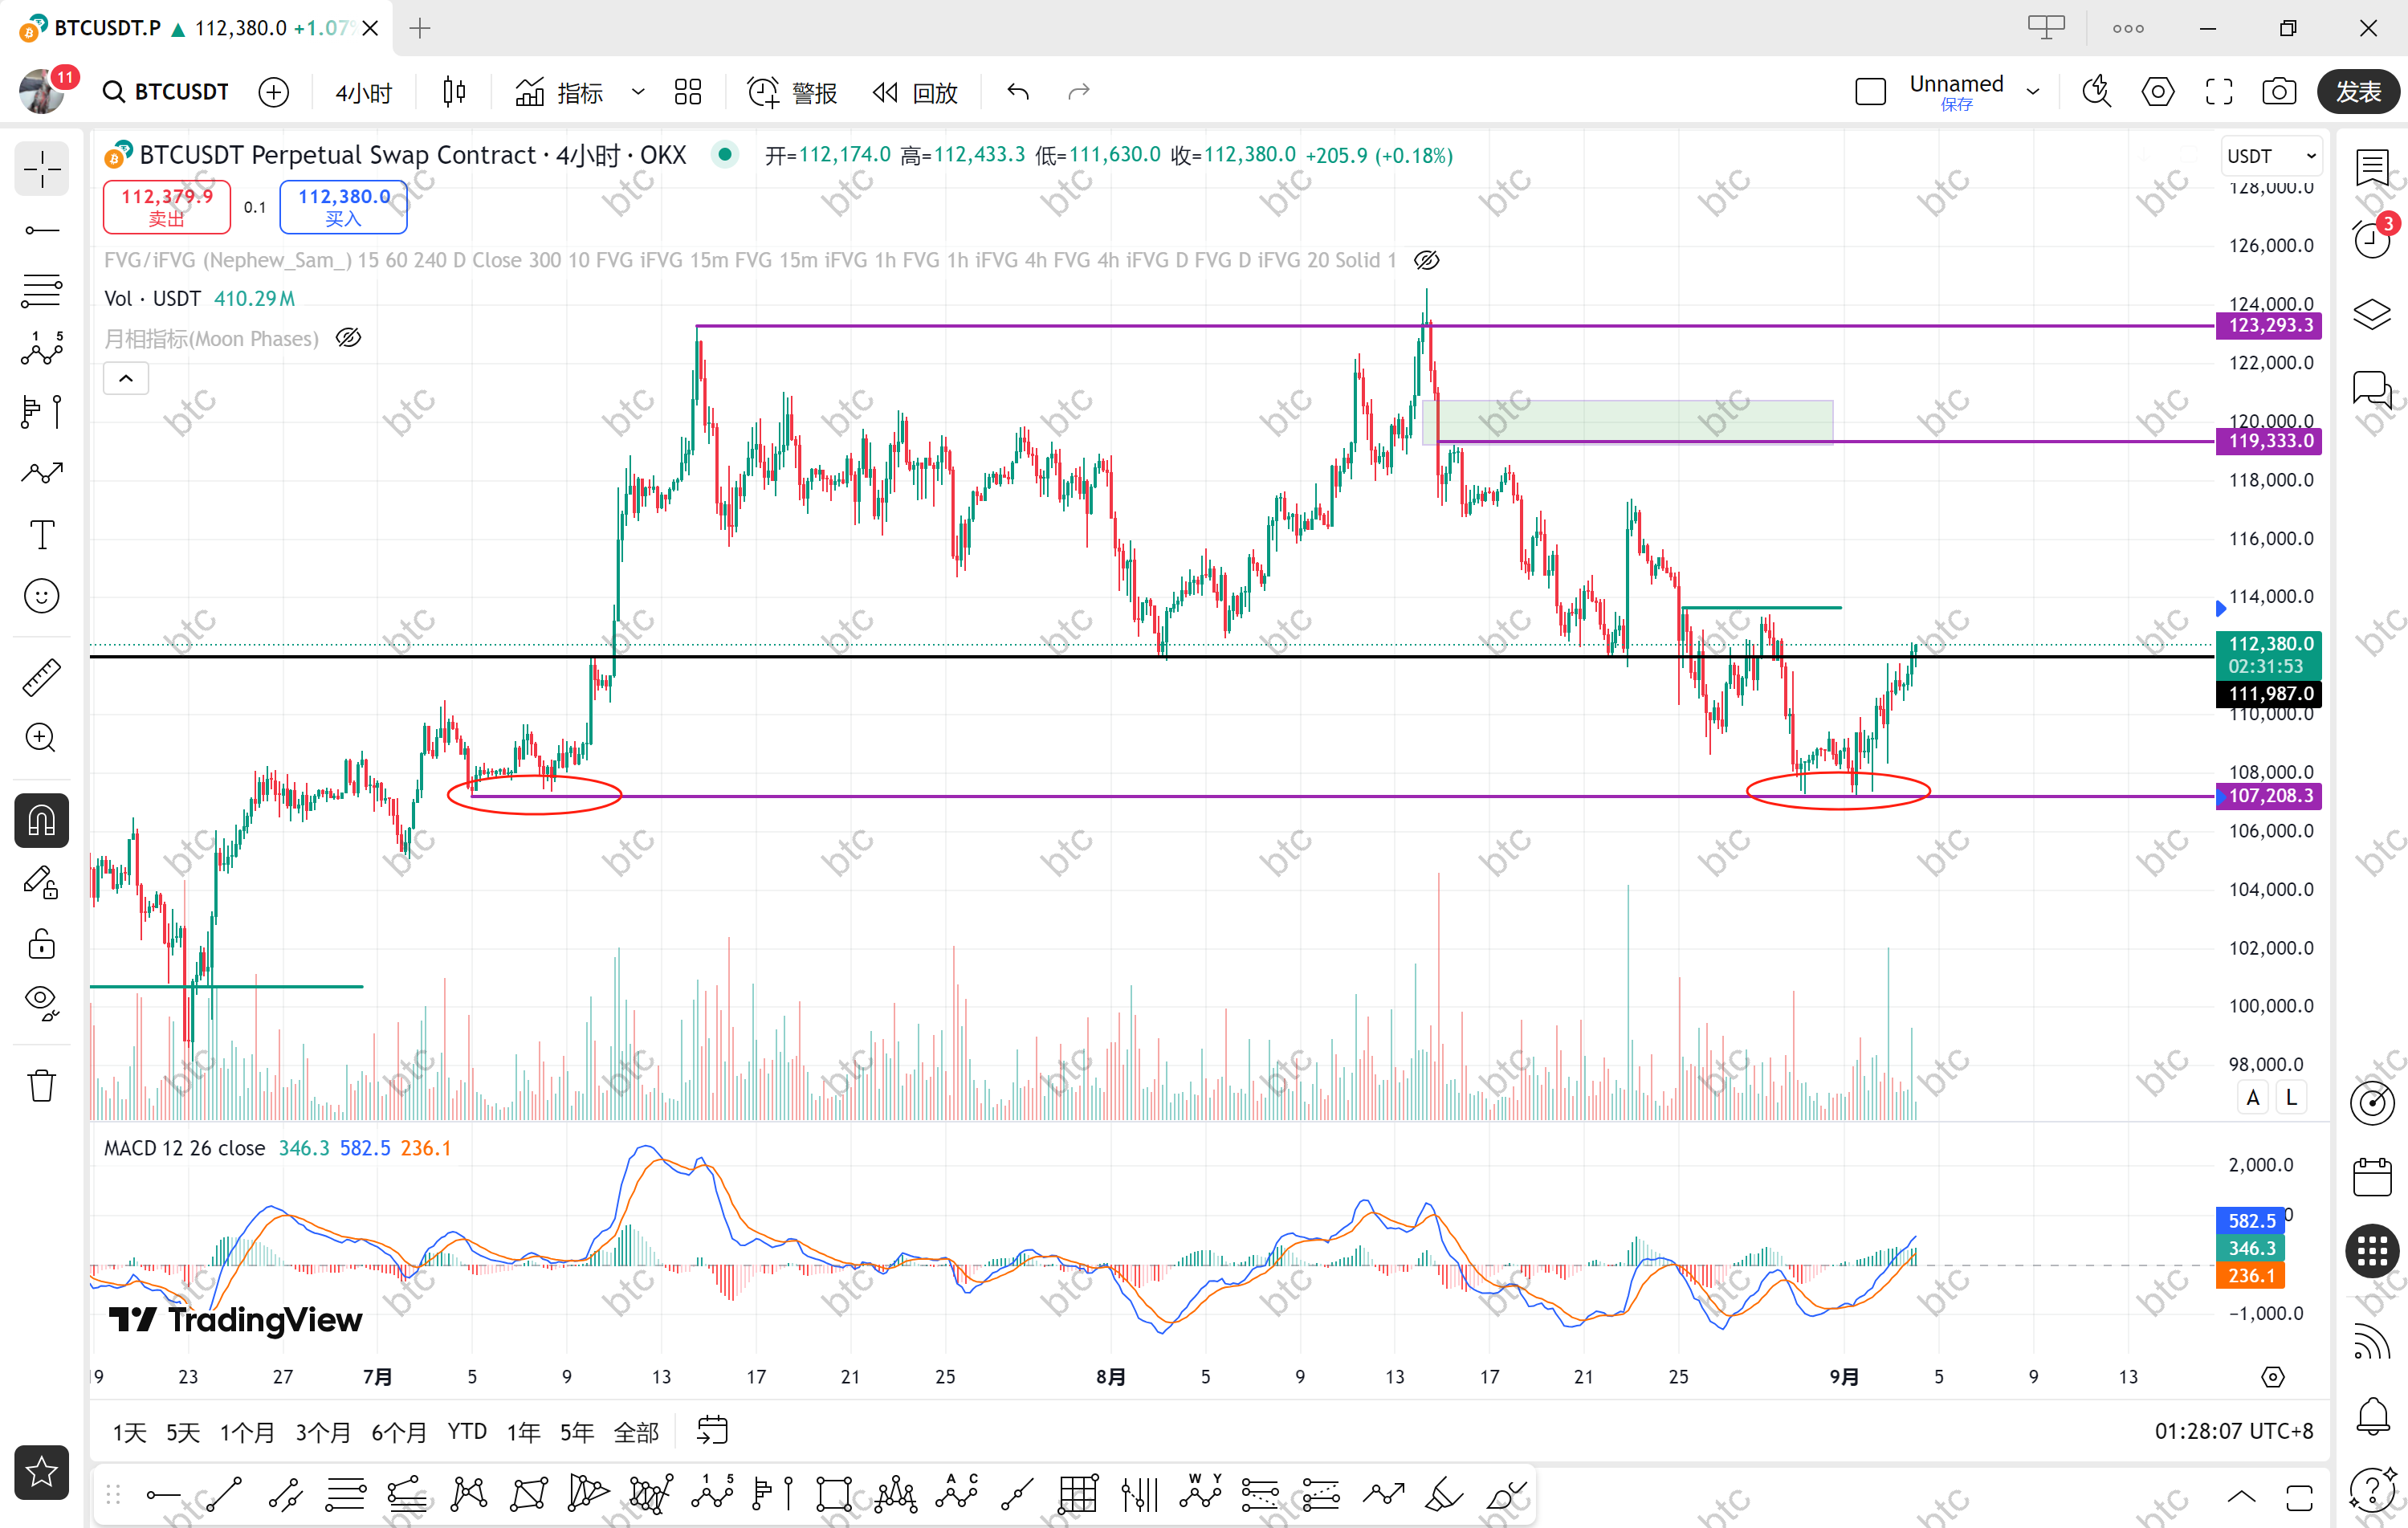The image size is (2408, 1528).
Task: Open the 指标 indicators menu
Action: [560, 92]
